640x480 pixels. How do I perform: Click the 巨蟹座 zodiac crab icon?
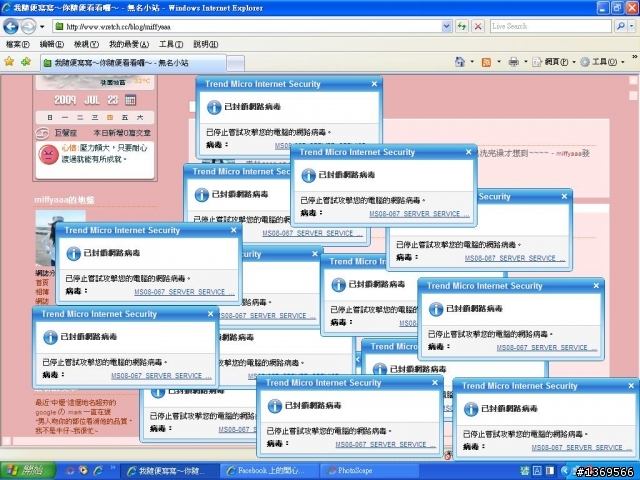(42, 133)
